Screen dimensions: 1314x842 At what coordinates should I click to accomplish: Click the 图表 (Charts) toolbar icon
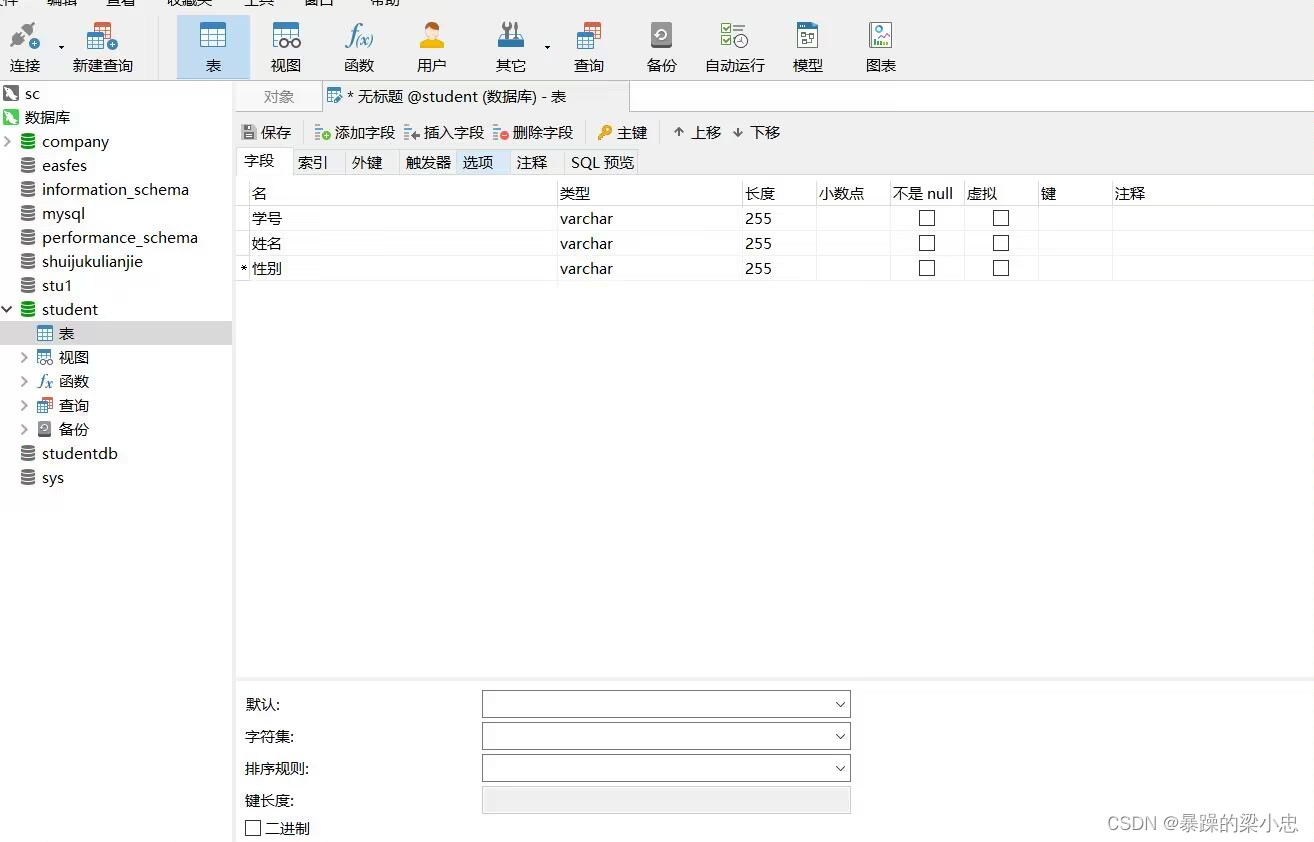880,45
